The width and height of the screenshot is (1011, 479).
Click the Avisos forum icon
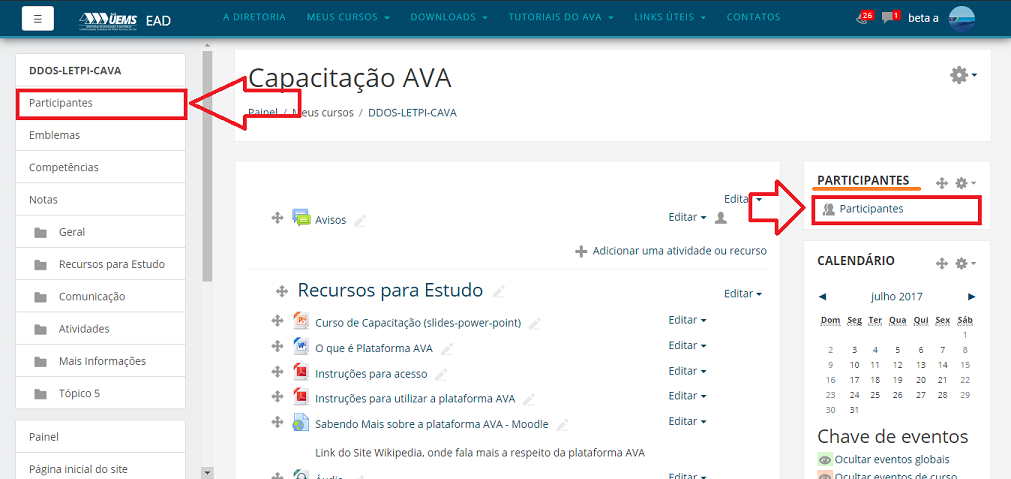(x=301, y=218)
